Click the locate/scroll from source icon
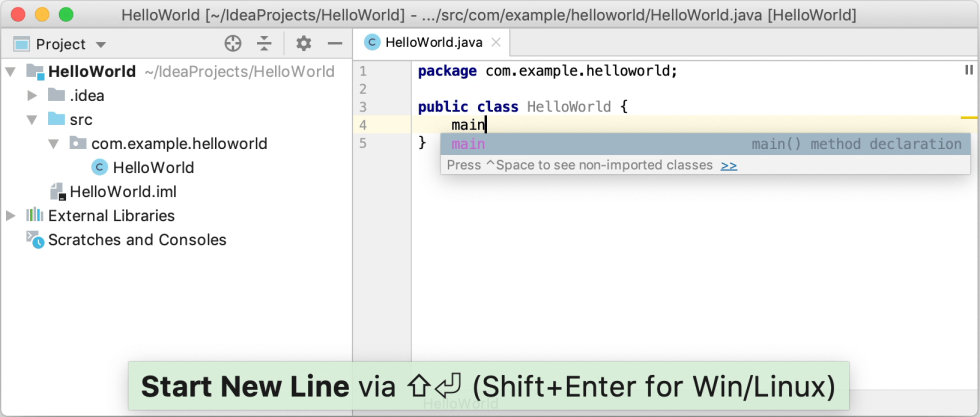 point(233,44)
